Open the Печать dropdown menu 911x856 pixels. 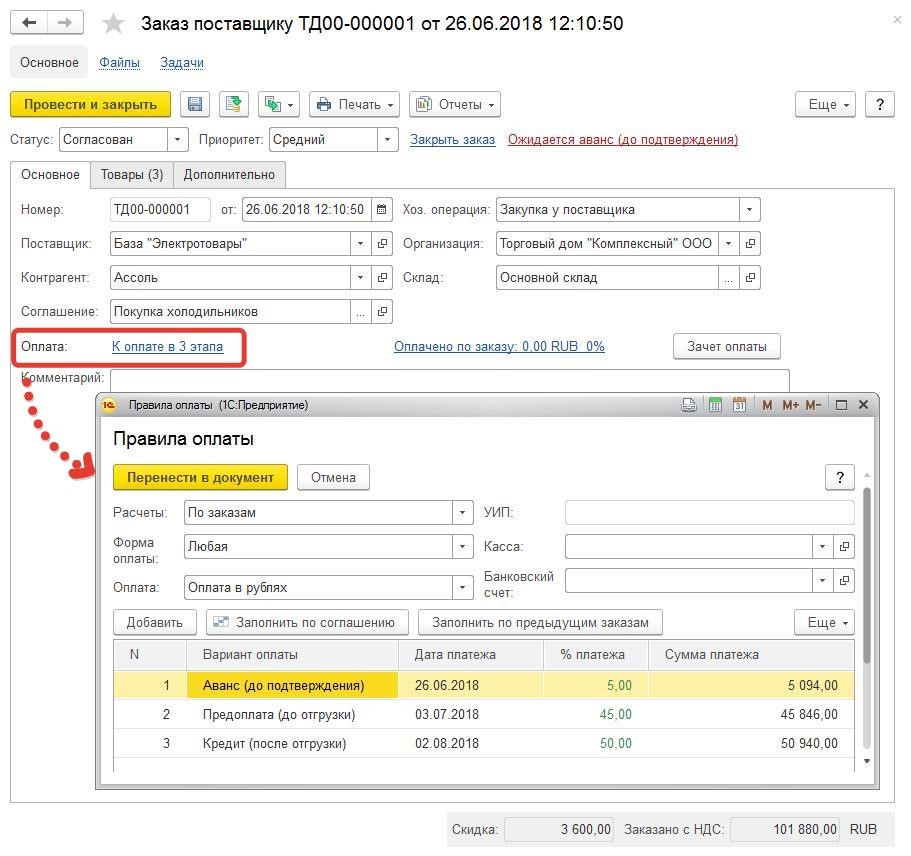tap(354, 104)
